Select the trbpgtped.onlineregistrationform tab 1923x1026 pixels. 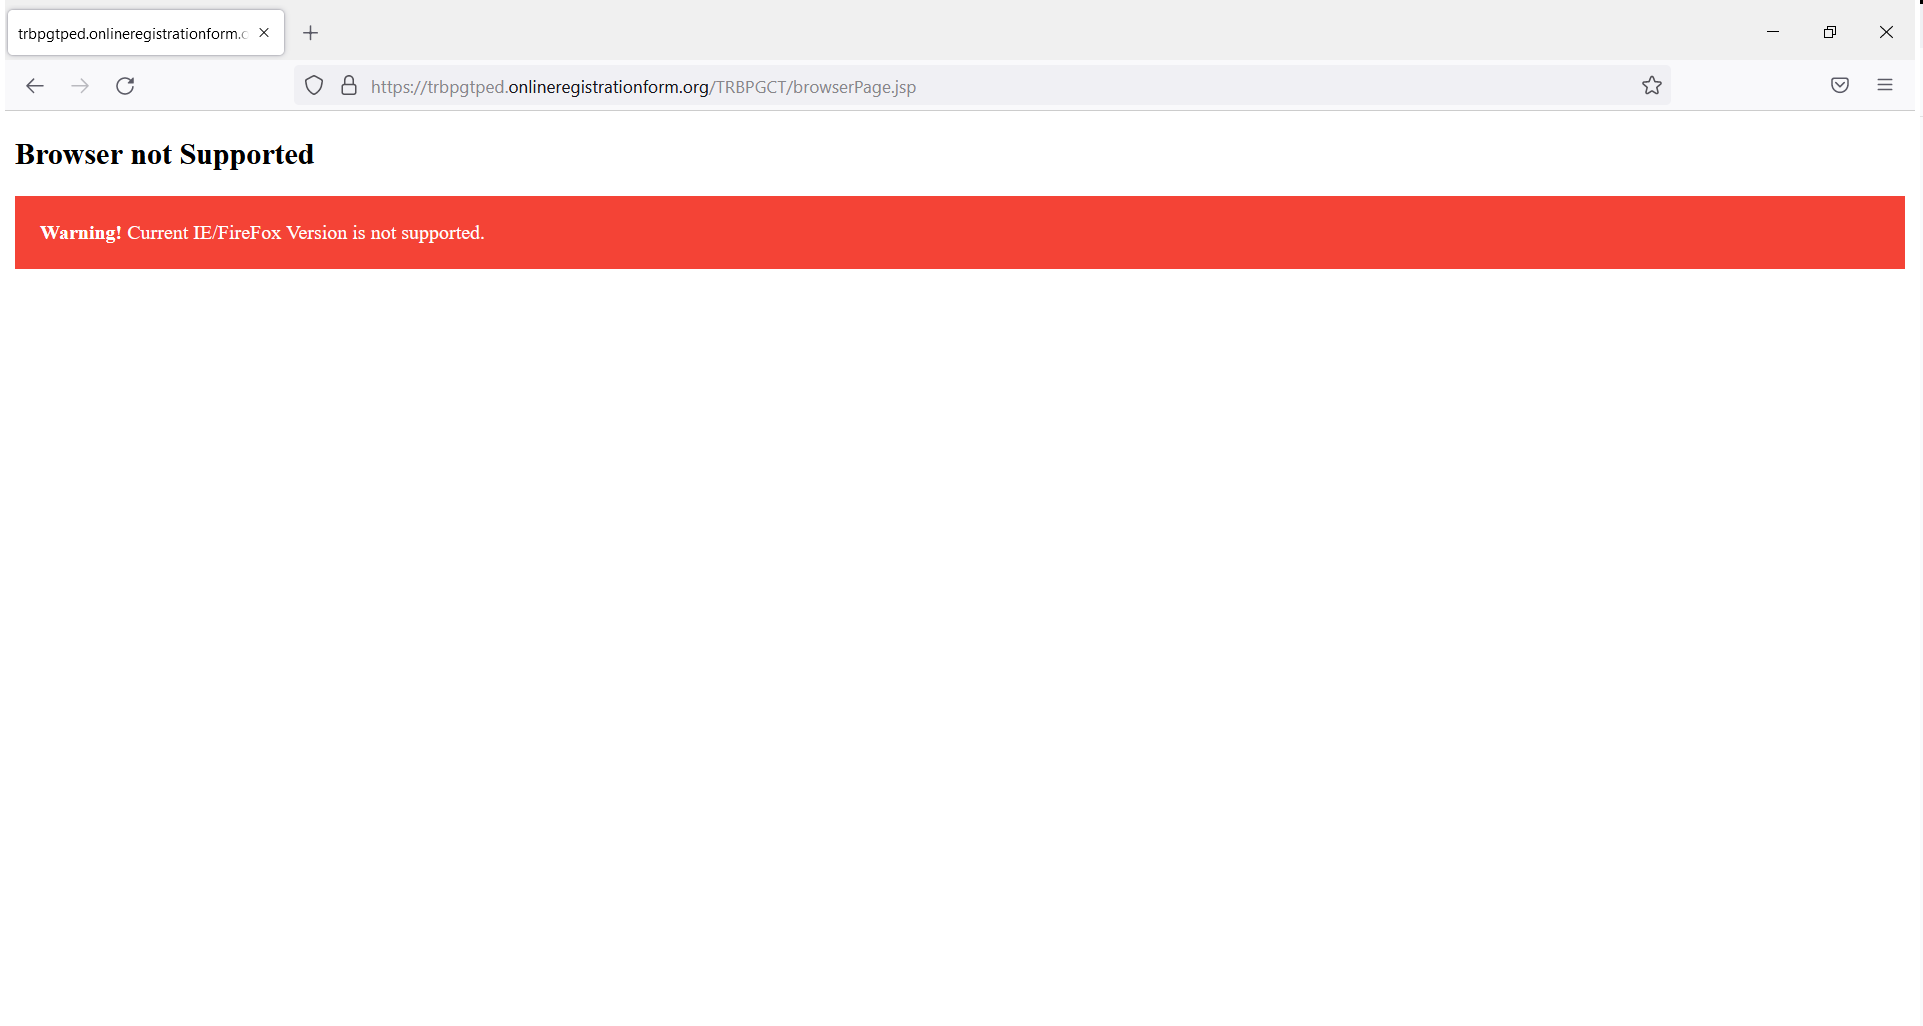[130, 33]
